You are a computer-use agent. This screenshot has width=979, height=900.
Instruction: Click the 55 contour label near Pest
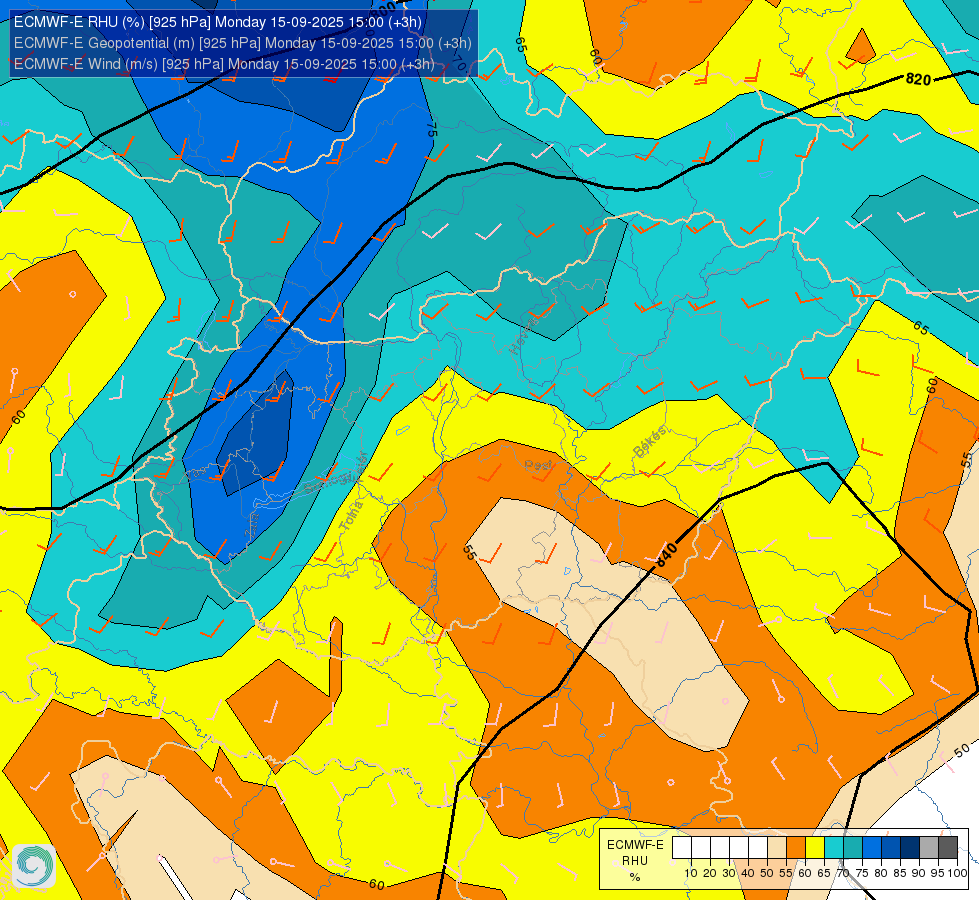[x=470, y=552]
